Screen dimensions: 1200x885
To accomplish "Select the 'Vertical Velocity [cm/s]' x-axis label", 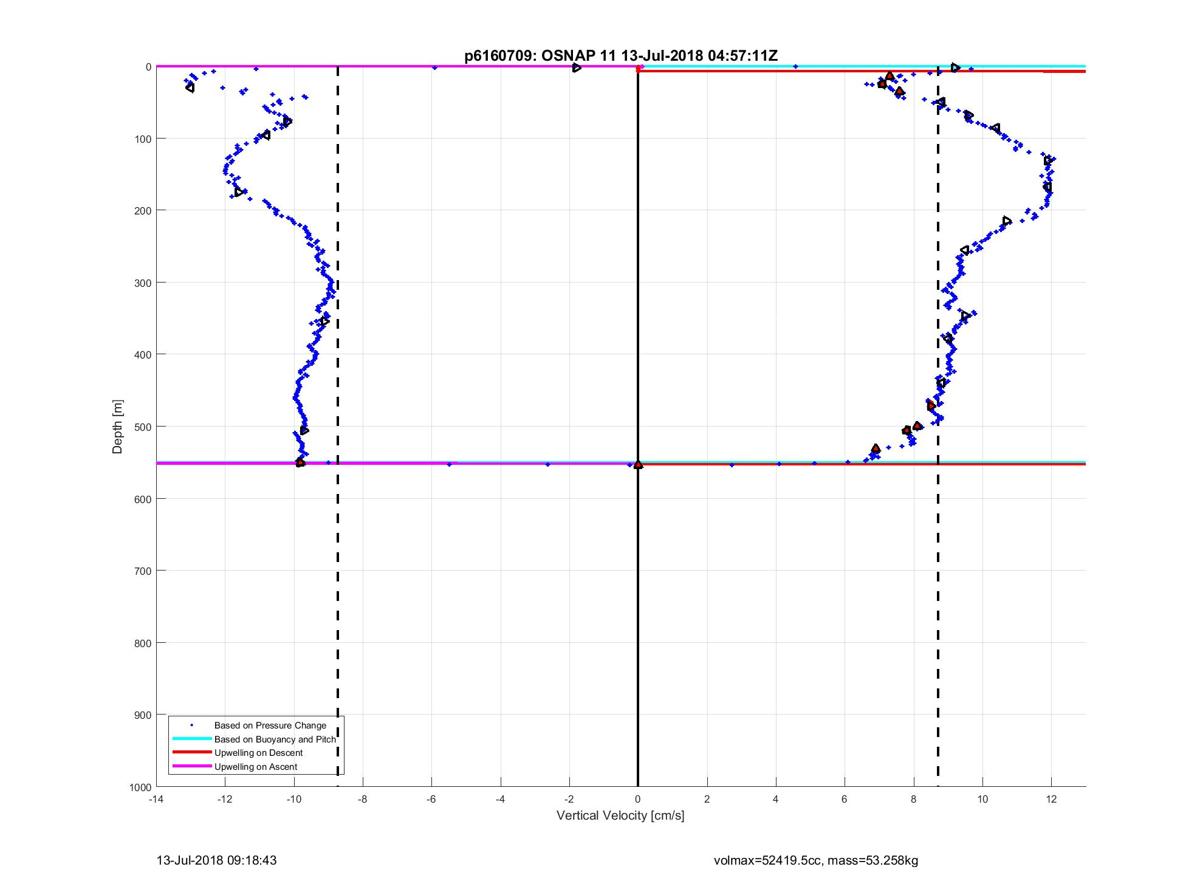I will 620,816.
